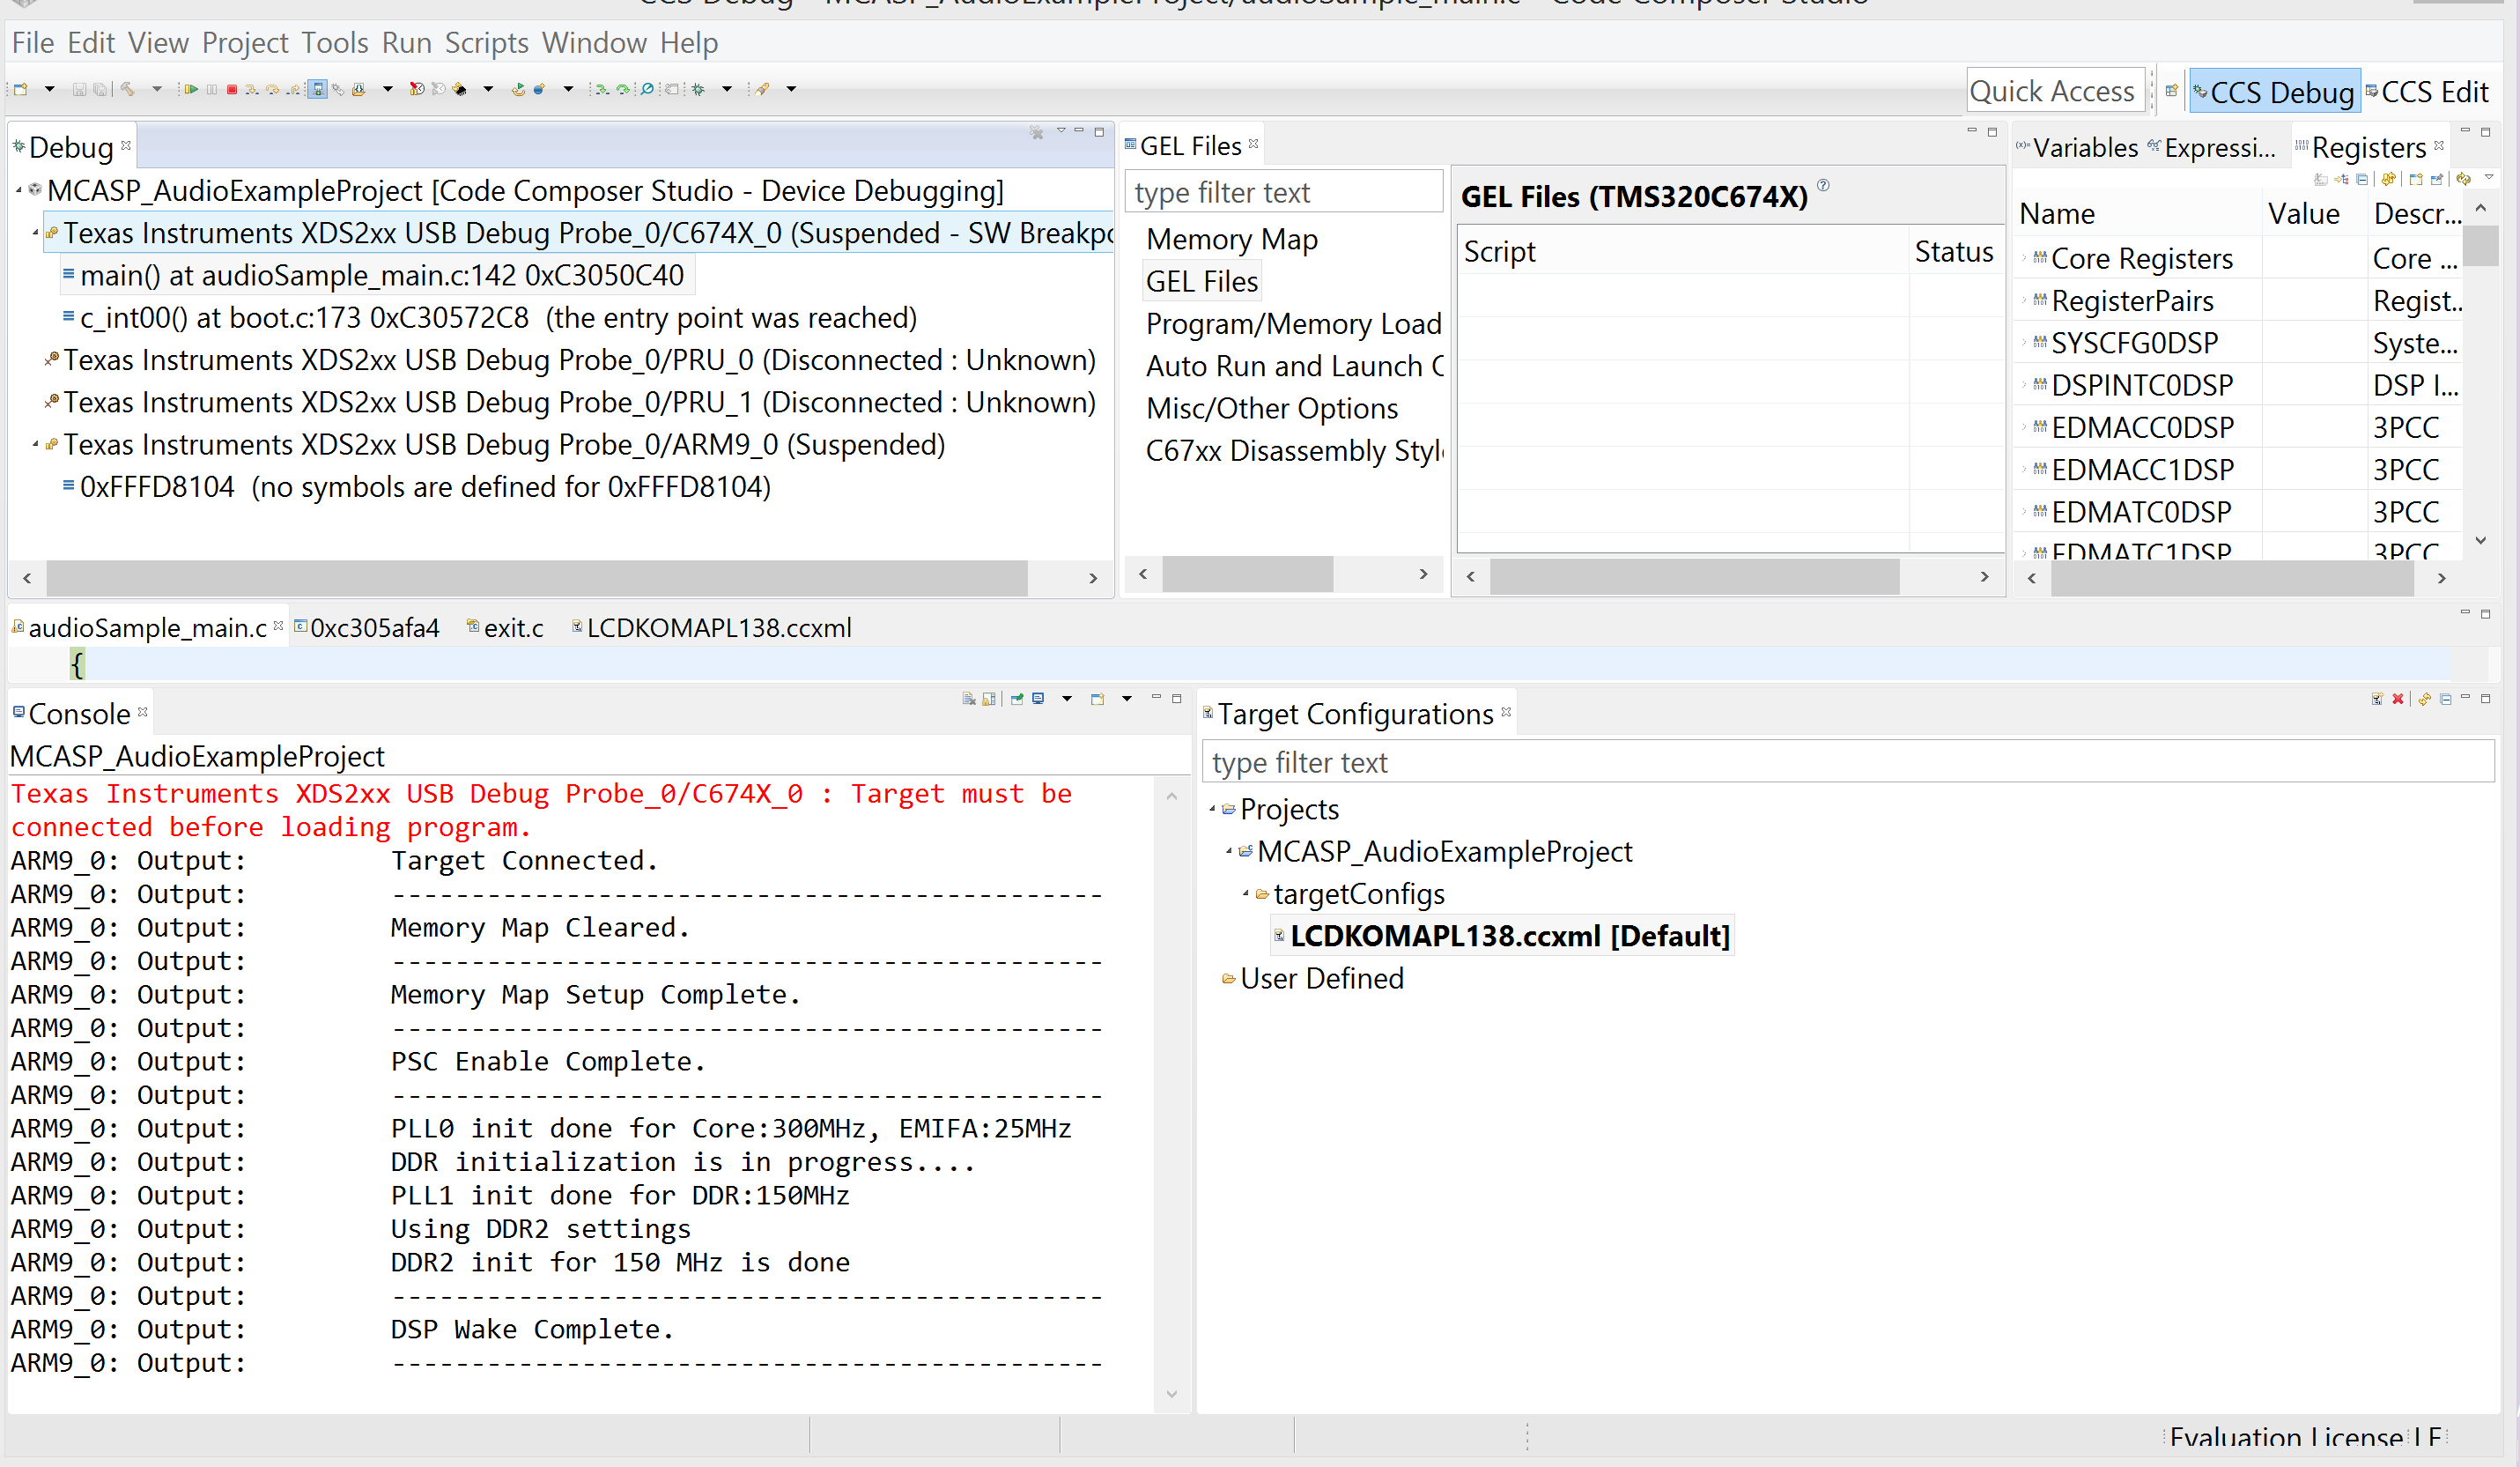This screenshot has height=1467, width=2520.
Task: Click the Open Perspective icon beside Quick Access
Action: click(x=2171, y=91)
